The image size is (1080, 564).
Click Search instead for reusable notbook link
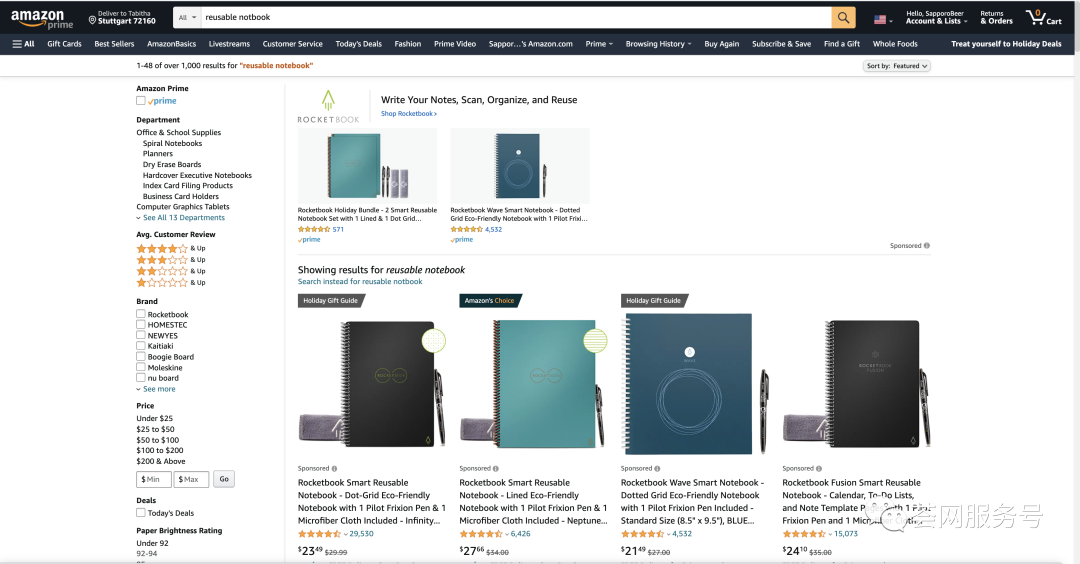(360, 282)
